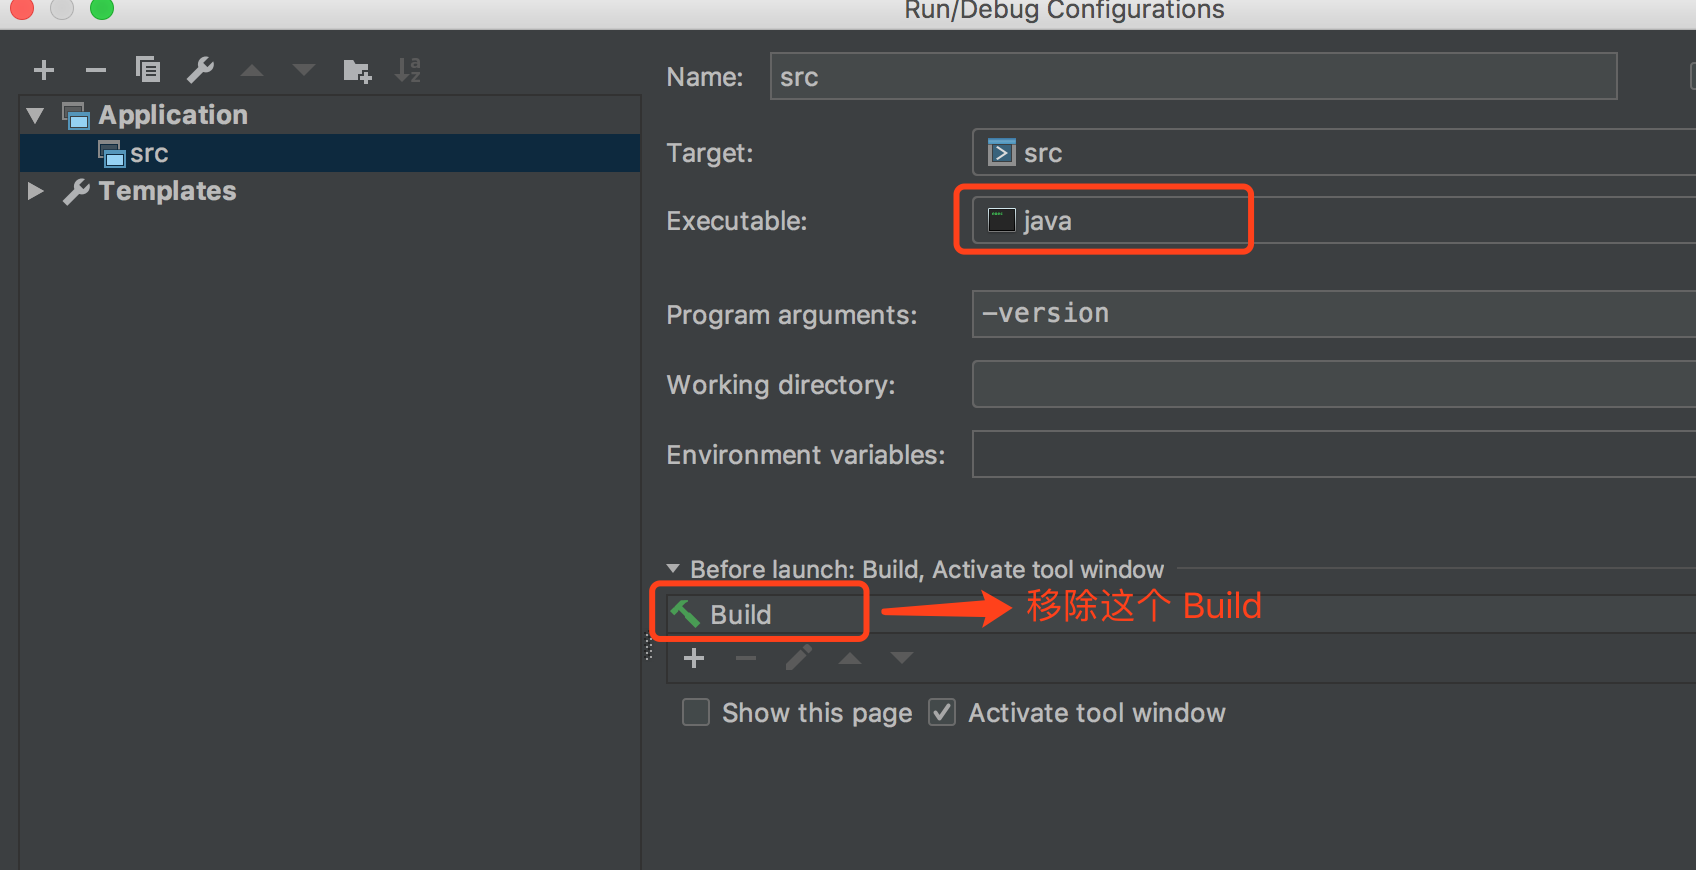Screen dimensions: 1696x870
Task: Move configuration down with the top toolbar arrow
Action: pyautogui.click(x=304, y=70)
